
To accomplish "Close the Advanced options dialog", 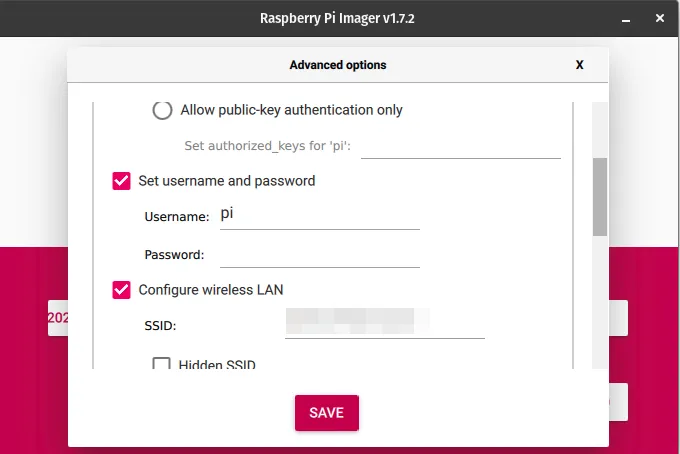I will click(x=579, y=65).
